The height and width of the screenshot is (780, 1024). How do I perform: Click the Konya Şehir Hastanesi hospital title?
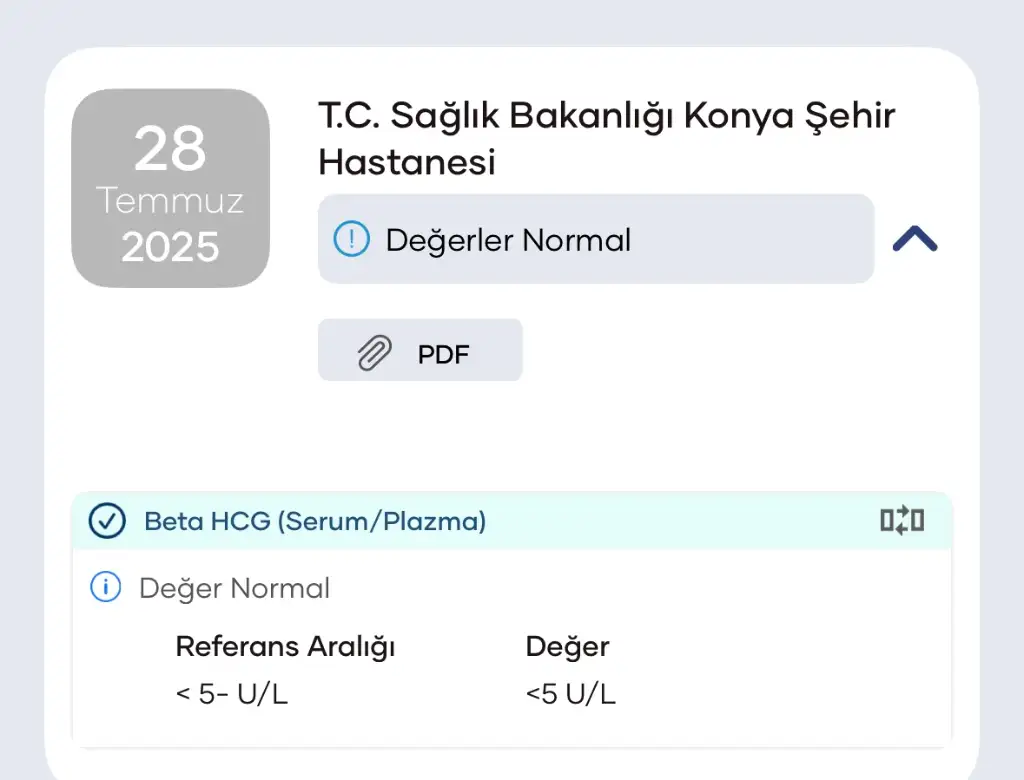[607, 138]
